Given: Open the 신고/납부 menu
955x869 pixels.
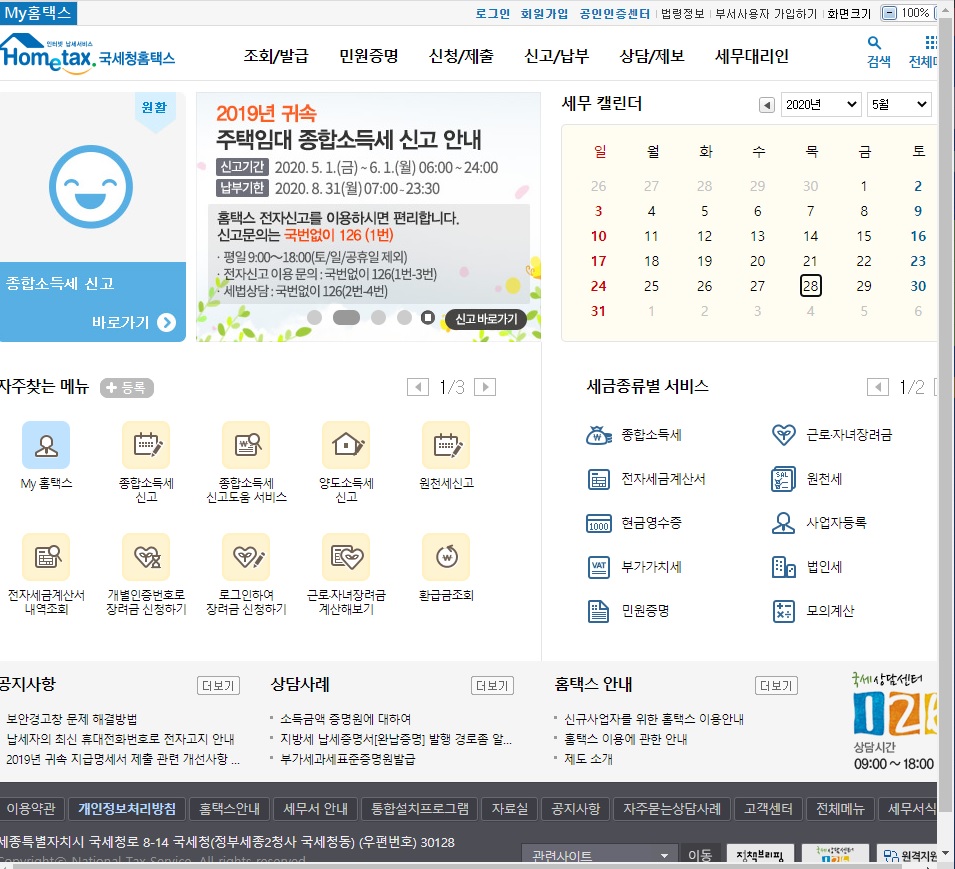Looking at the screenshot, I should point(557,56).
